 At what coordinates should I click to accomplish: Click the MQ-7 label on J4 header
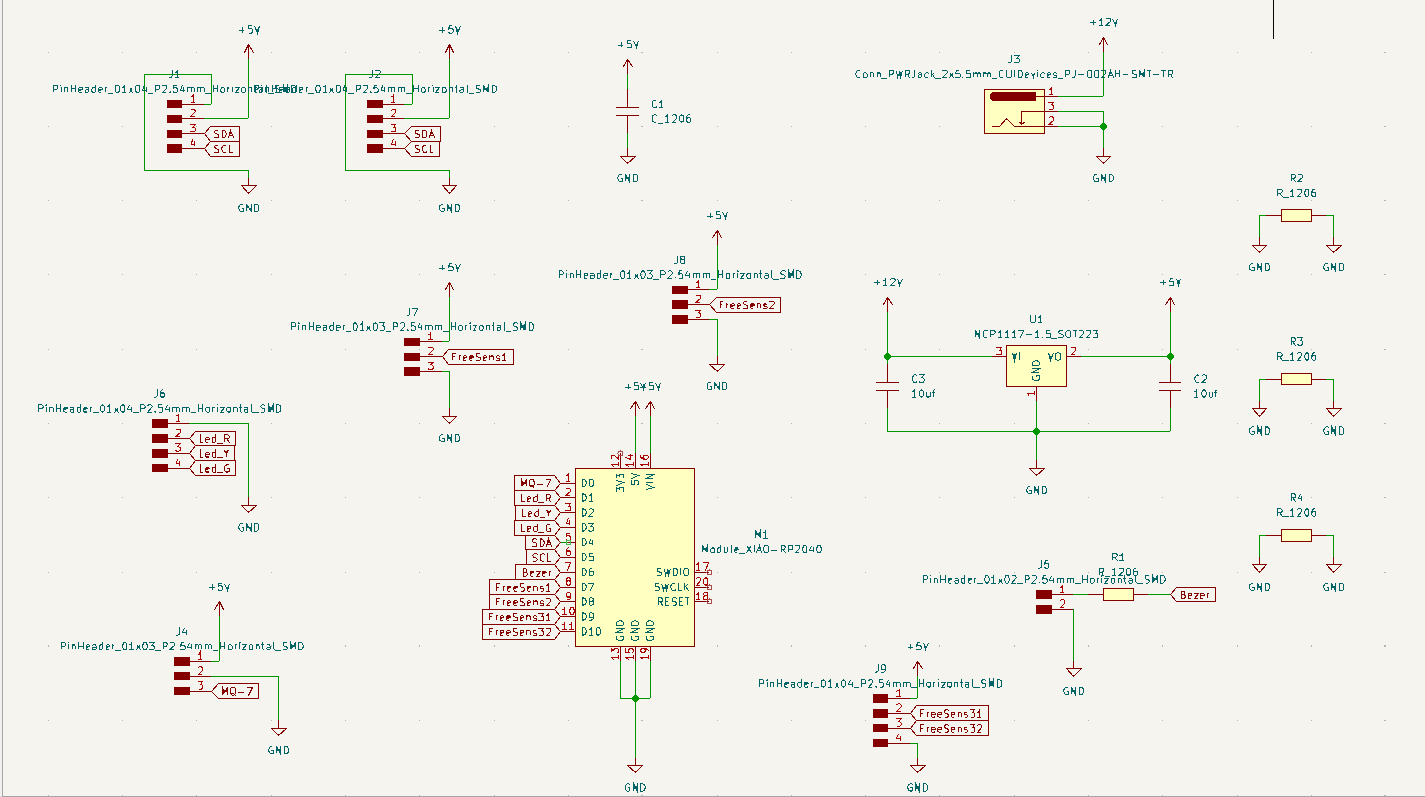point(235,691)
